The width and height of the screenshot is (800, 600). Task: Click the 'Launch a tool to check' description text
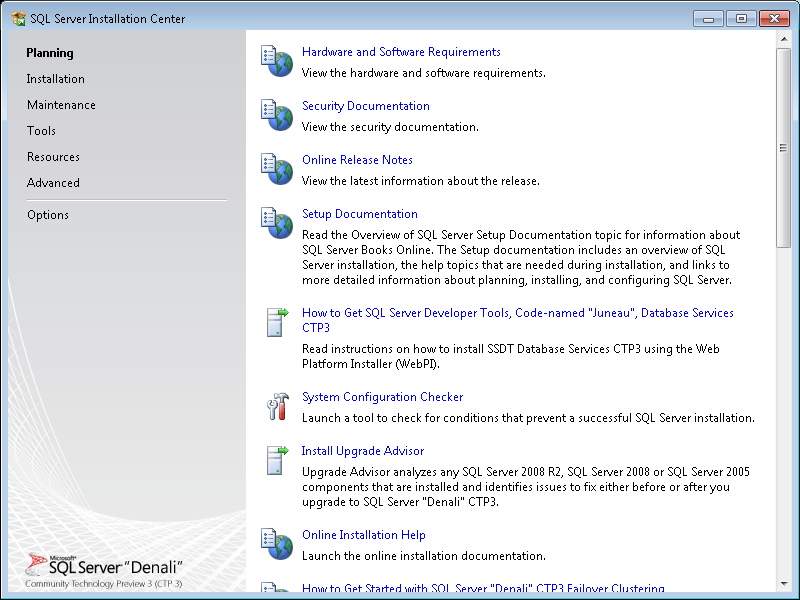point(528,418)
